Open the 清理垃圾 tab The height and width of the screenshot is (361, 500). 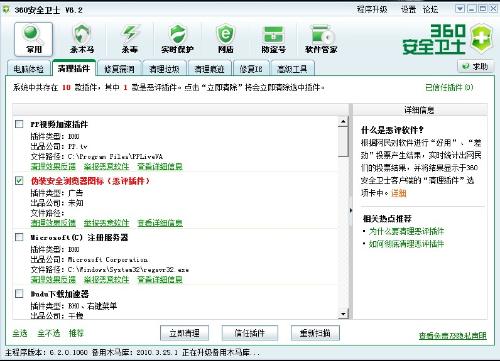[x=164, y=69]
